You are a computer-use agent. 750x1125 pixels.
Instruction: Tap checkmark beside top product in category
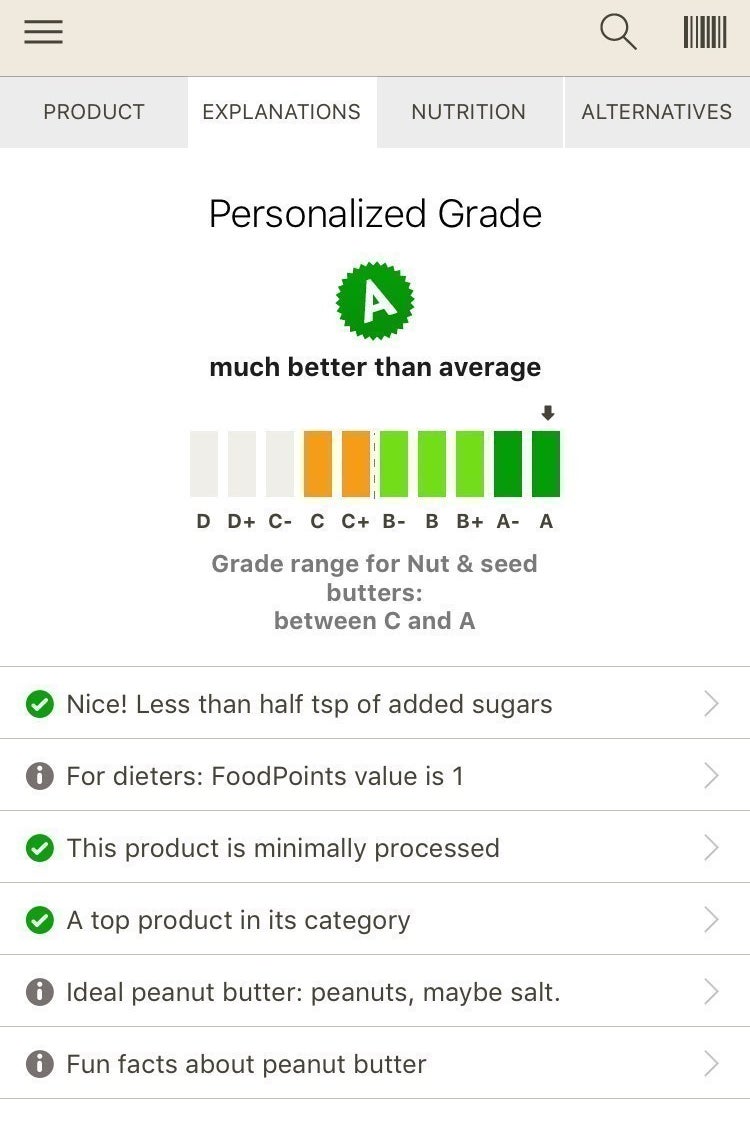click(39, 920)
